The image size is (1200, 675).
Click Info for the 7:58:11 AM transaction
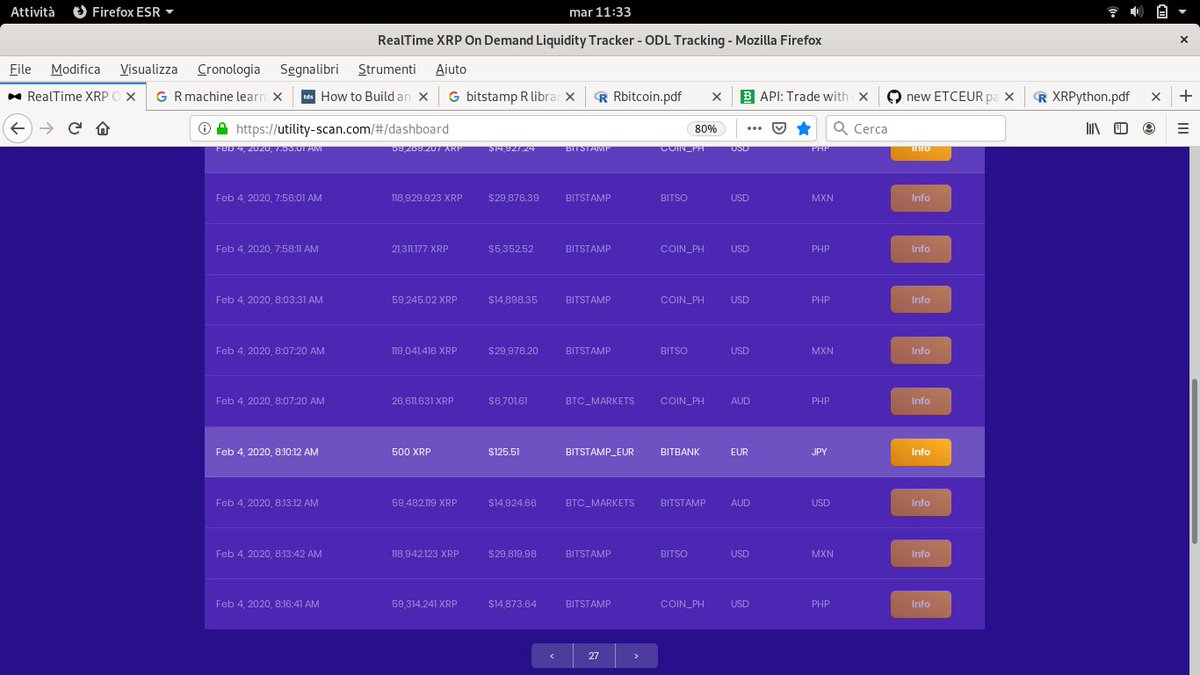[x=921, y=249]
